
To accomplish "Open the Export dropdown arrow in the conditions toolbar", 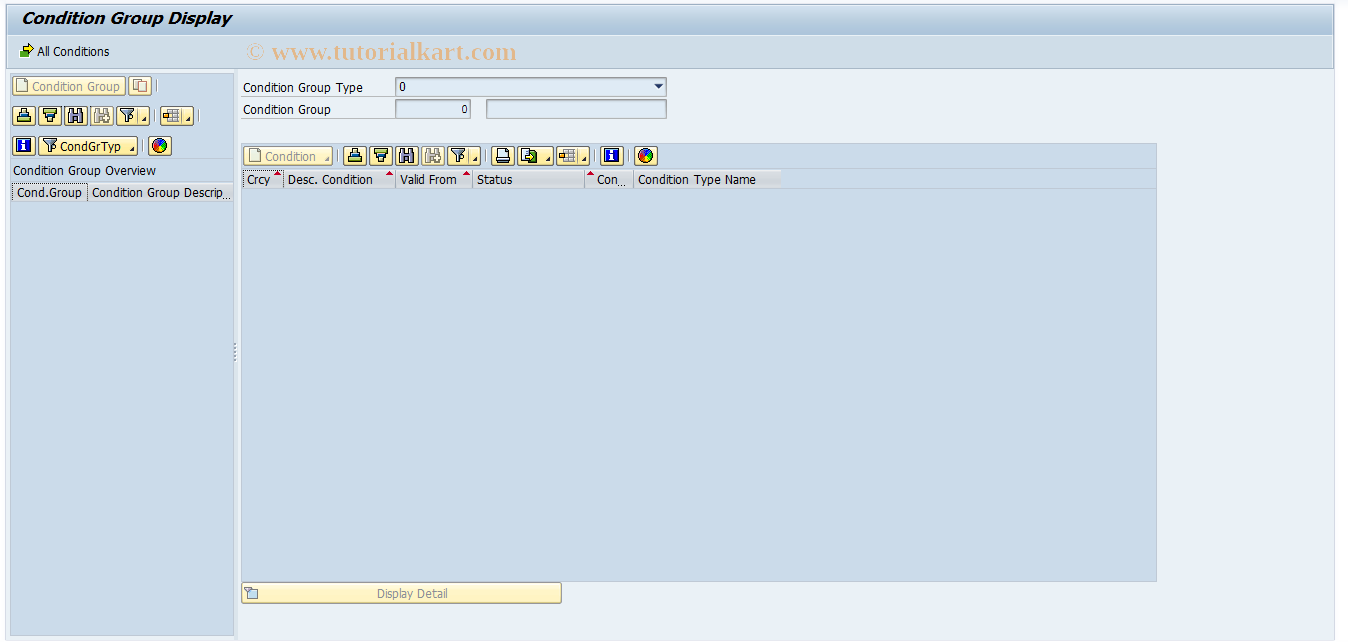I will click(x=547, y=157).
